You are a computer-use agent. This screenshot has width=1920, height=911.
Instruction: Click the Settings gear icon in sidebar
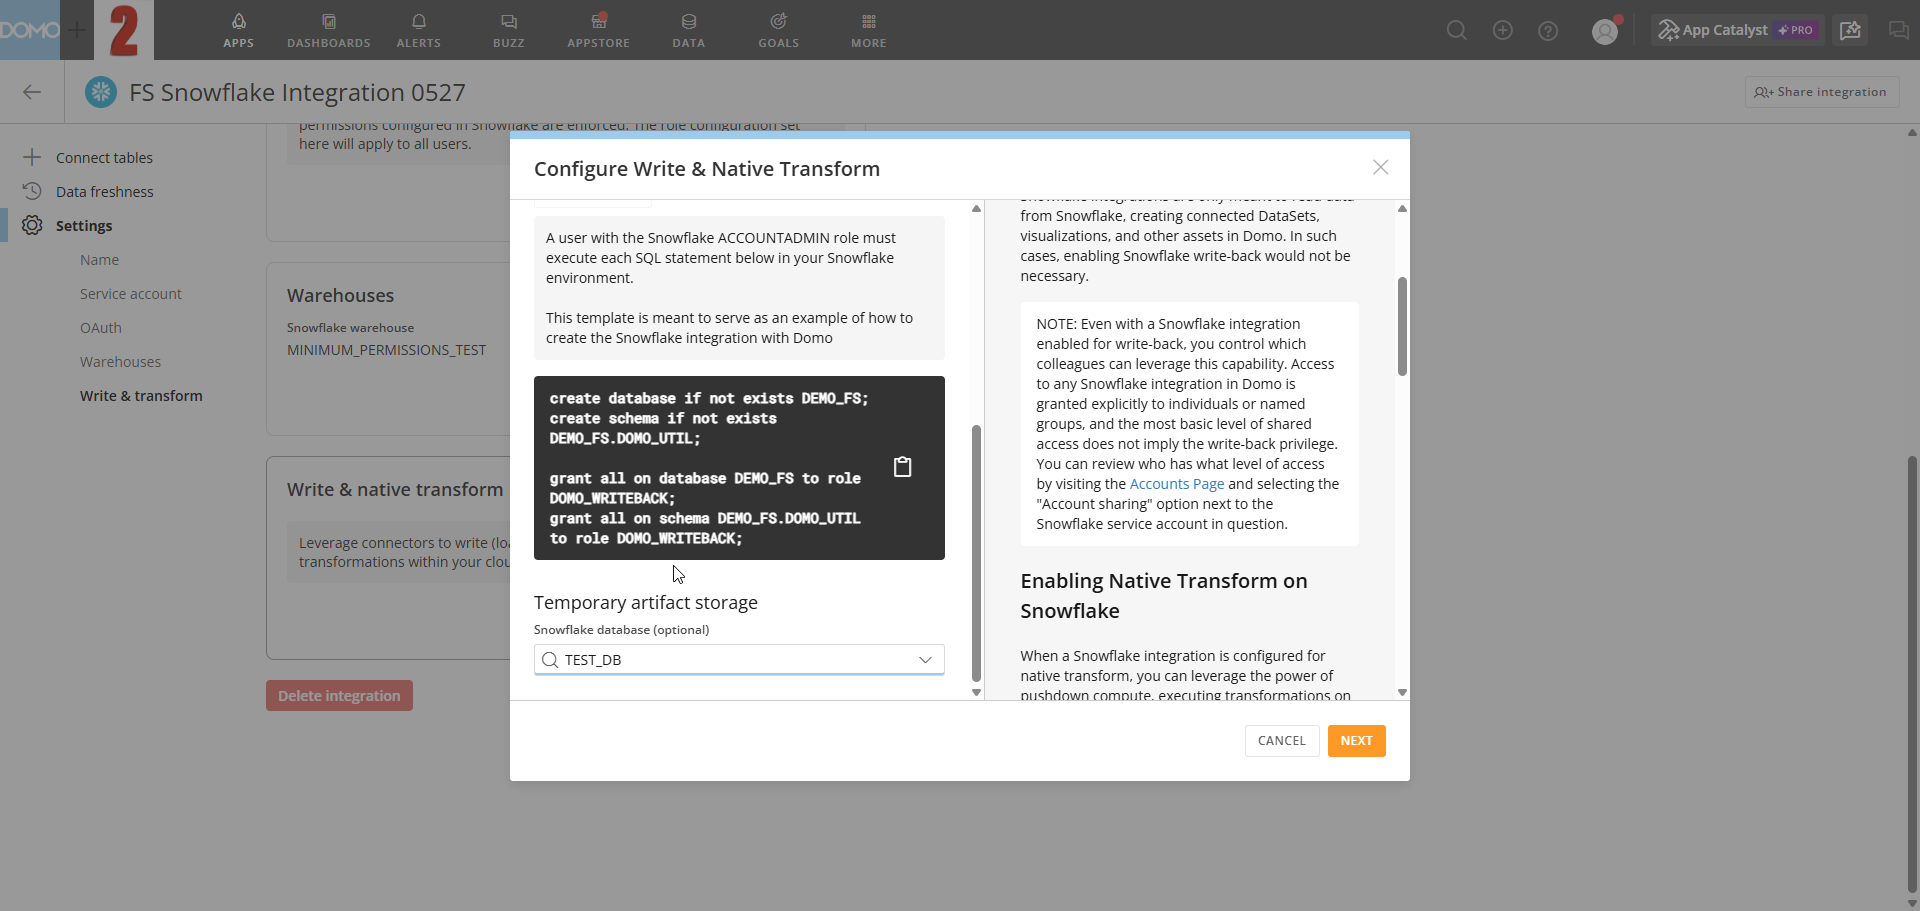coord(32,225)
